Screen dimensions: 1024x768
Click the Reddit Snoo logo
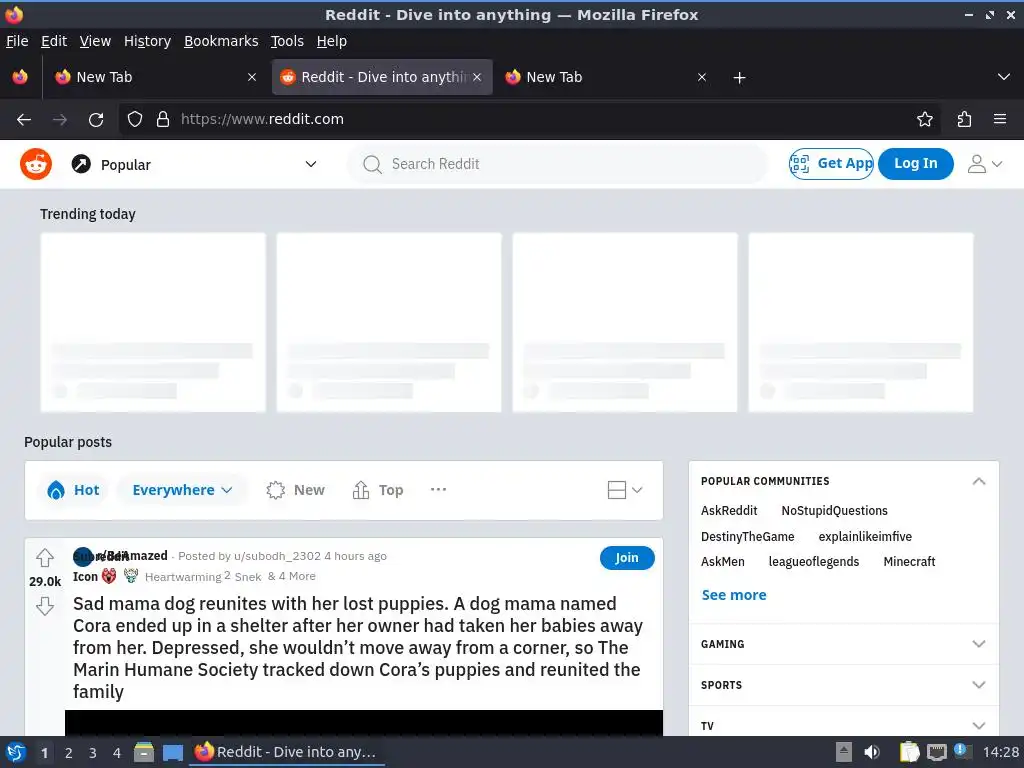point(36,164)
